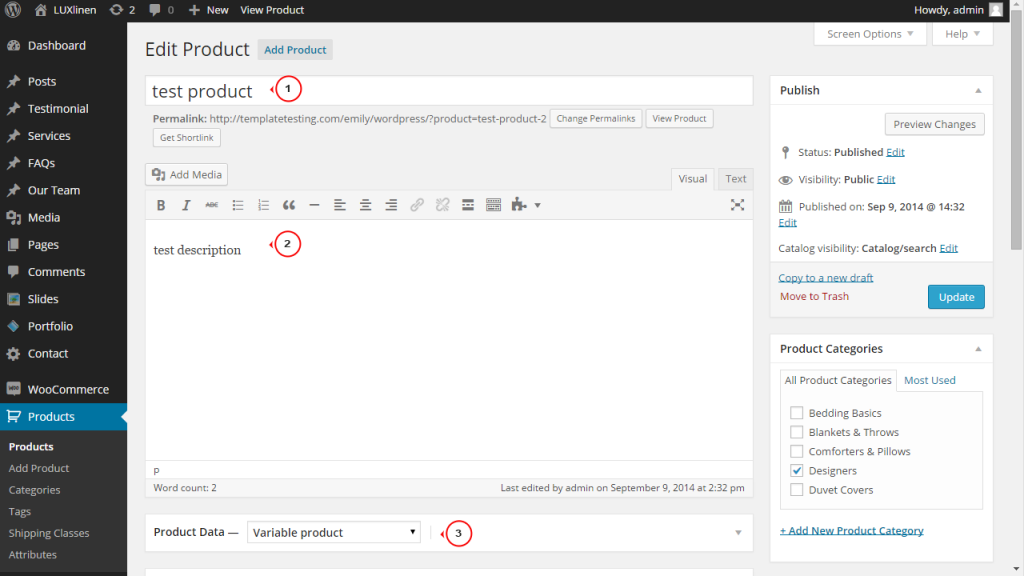Collapse the Product Data metabox

[x=738, y=533]
